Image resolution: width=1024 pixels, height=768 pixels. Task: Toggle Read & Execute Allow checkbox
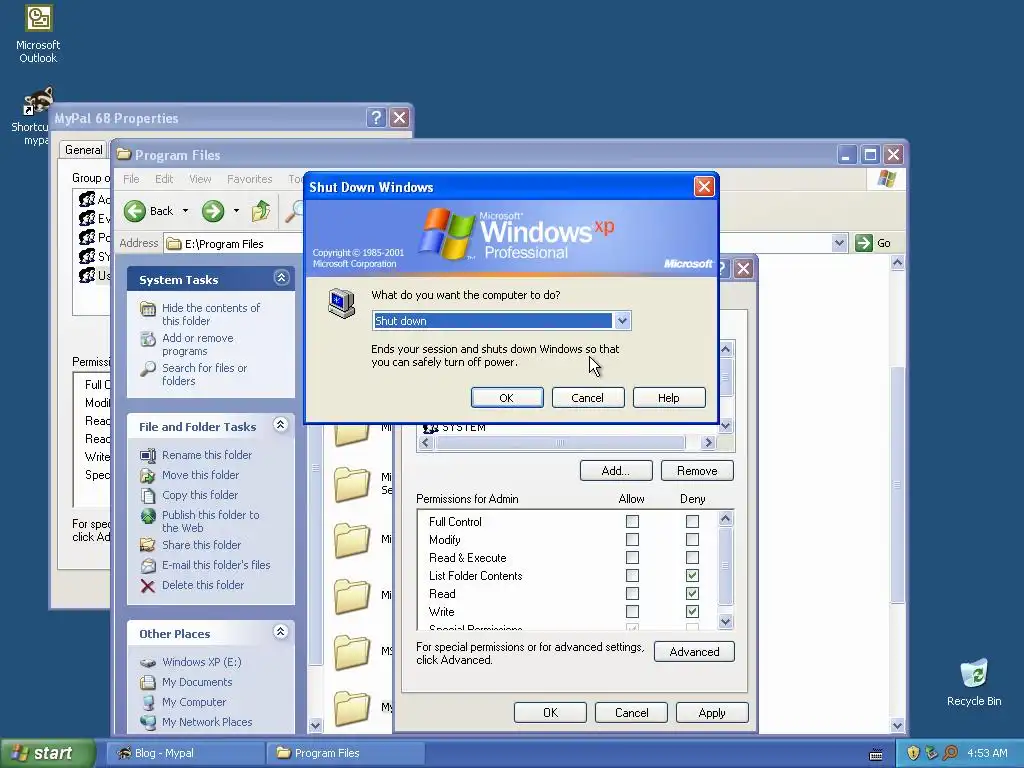point(632,558)
